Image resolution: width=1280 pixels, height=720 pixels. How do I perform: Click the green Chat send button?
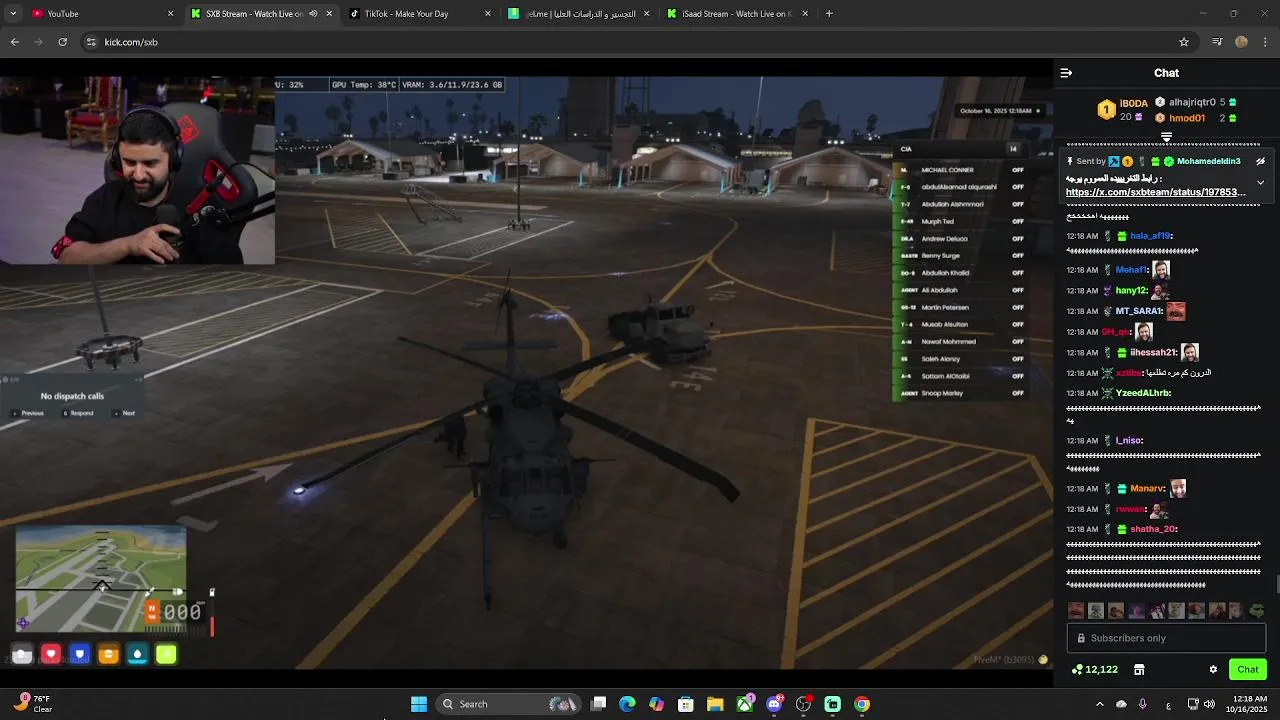tap(1247, 670)
